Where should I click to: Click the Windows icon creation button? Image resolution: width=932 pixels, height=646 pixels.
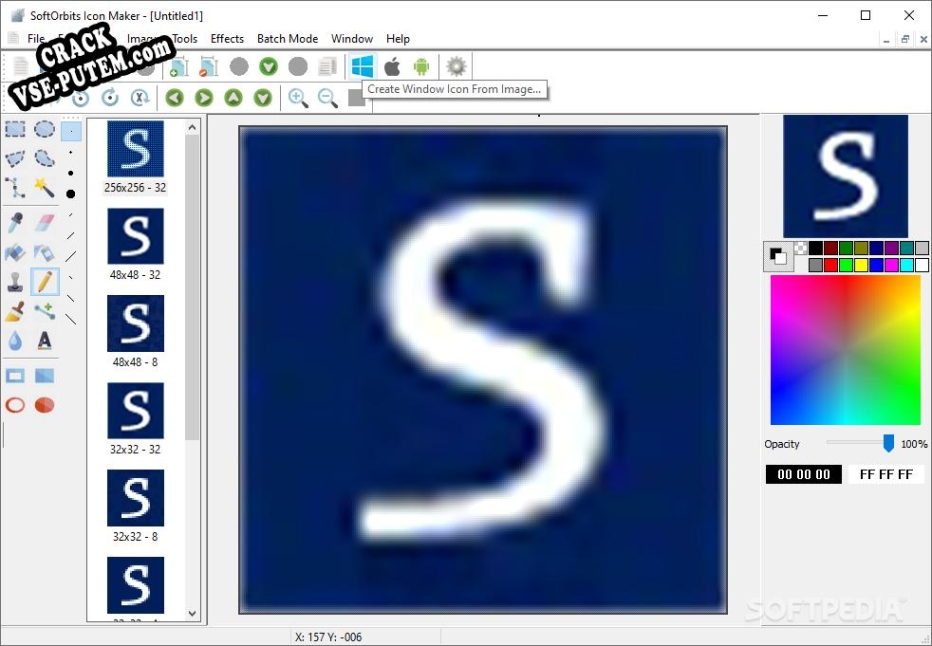(x=363, y=66)
